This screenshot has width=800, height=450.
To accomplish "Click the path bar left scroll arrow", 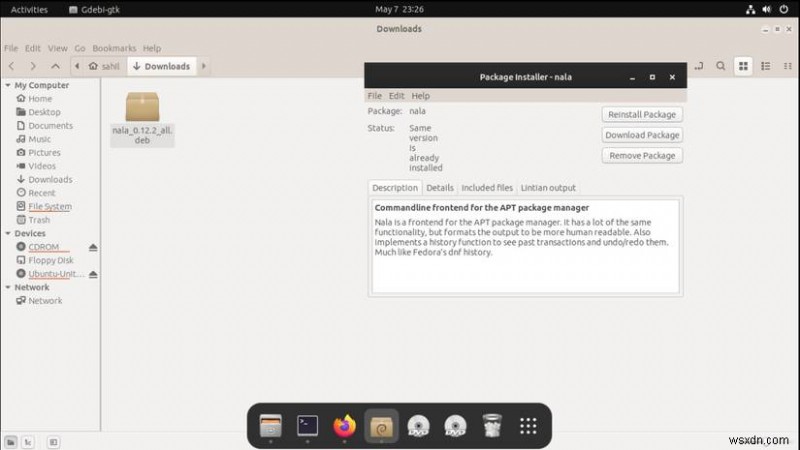I will 77,66.
